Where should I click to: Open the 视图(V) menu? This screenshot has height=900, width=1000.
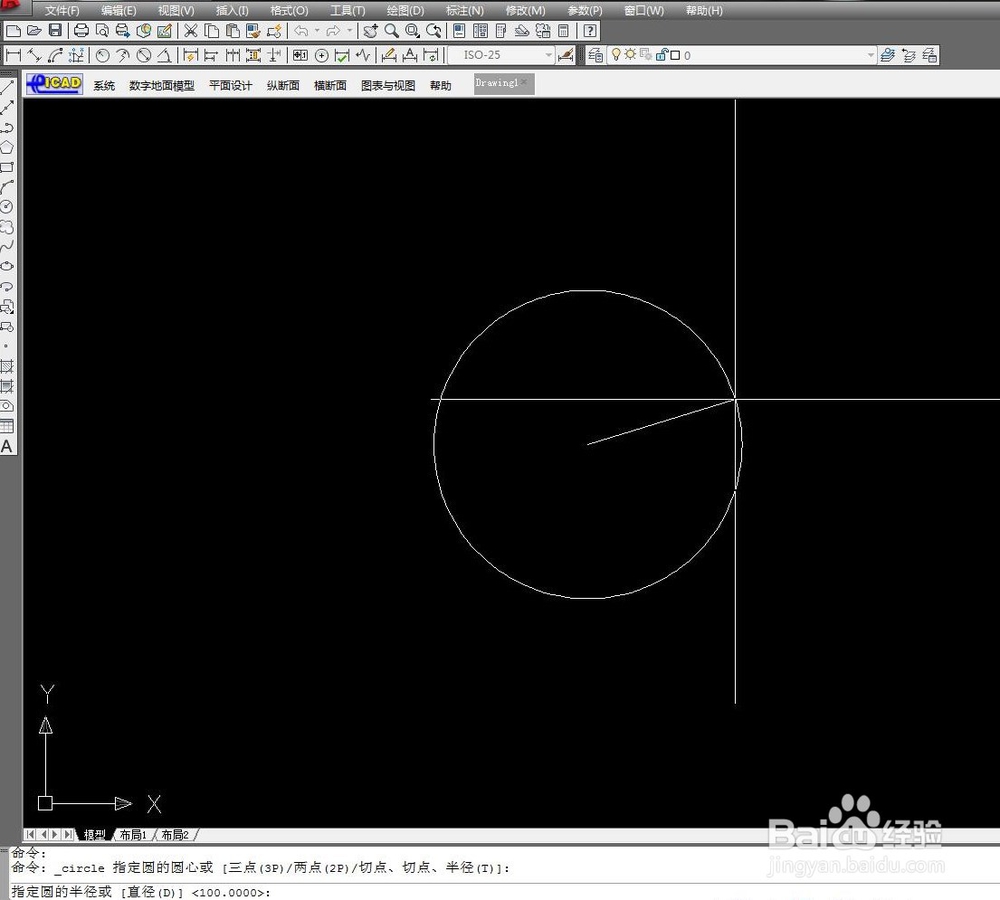pyautogui.click(x=176, y=11)
